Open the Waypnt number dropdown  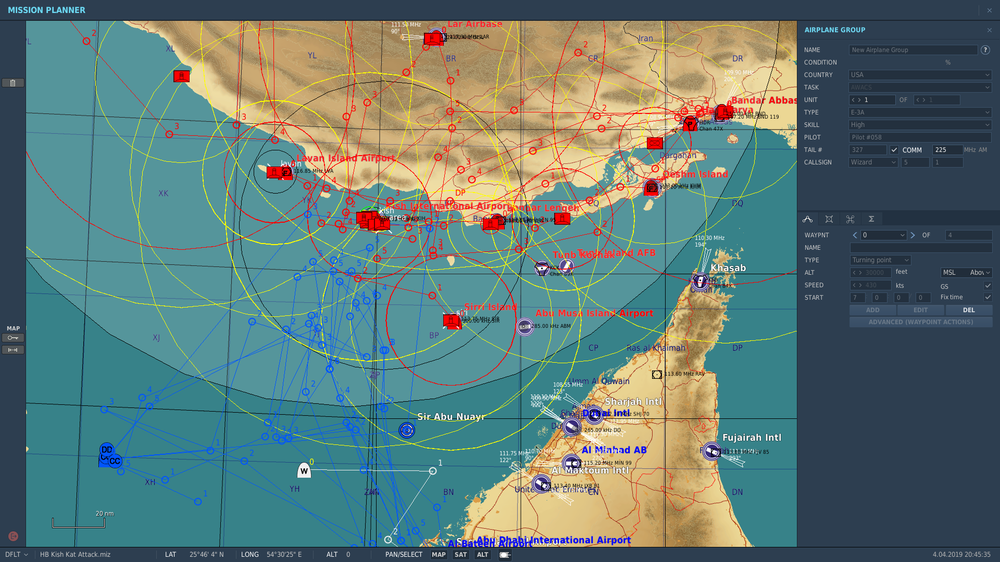coord(883,235)
